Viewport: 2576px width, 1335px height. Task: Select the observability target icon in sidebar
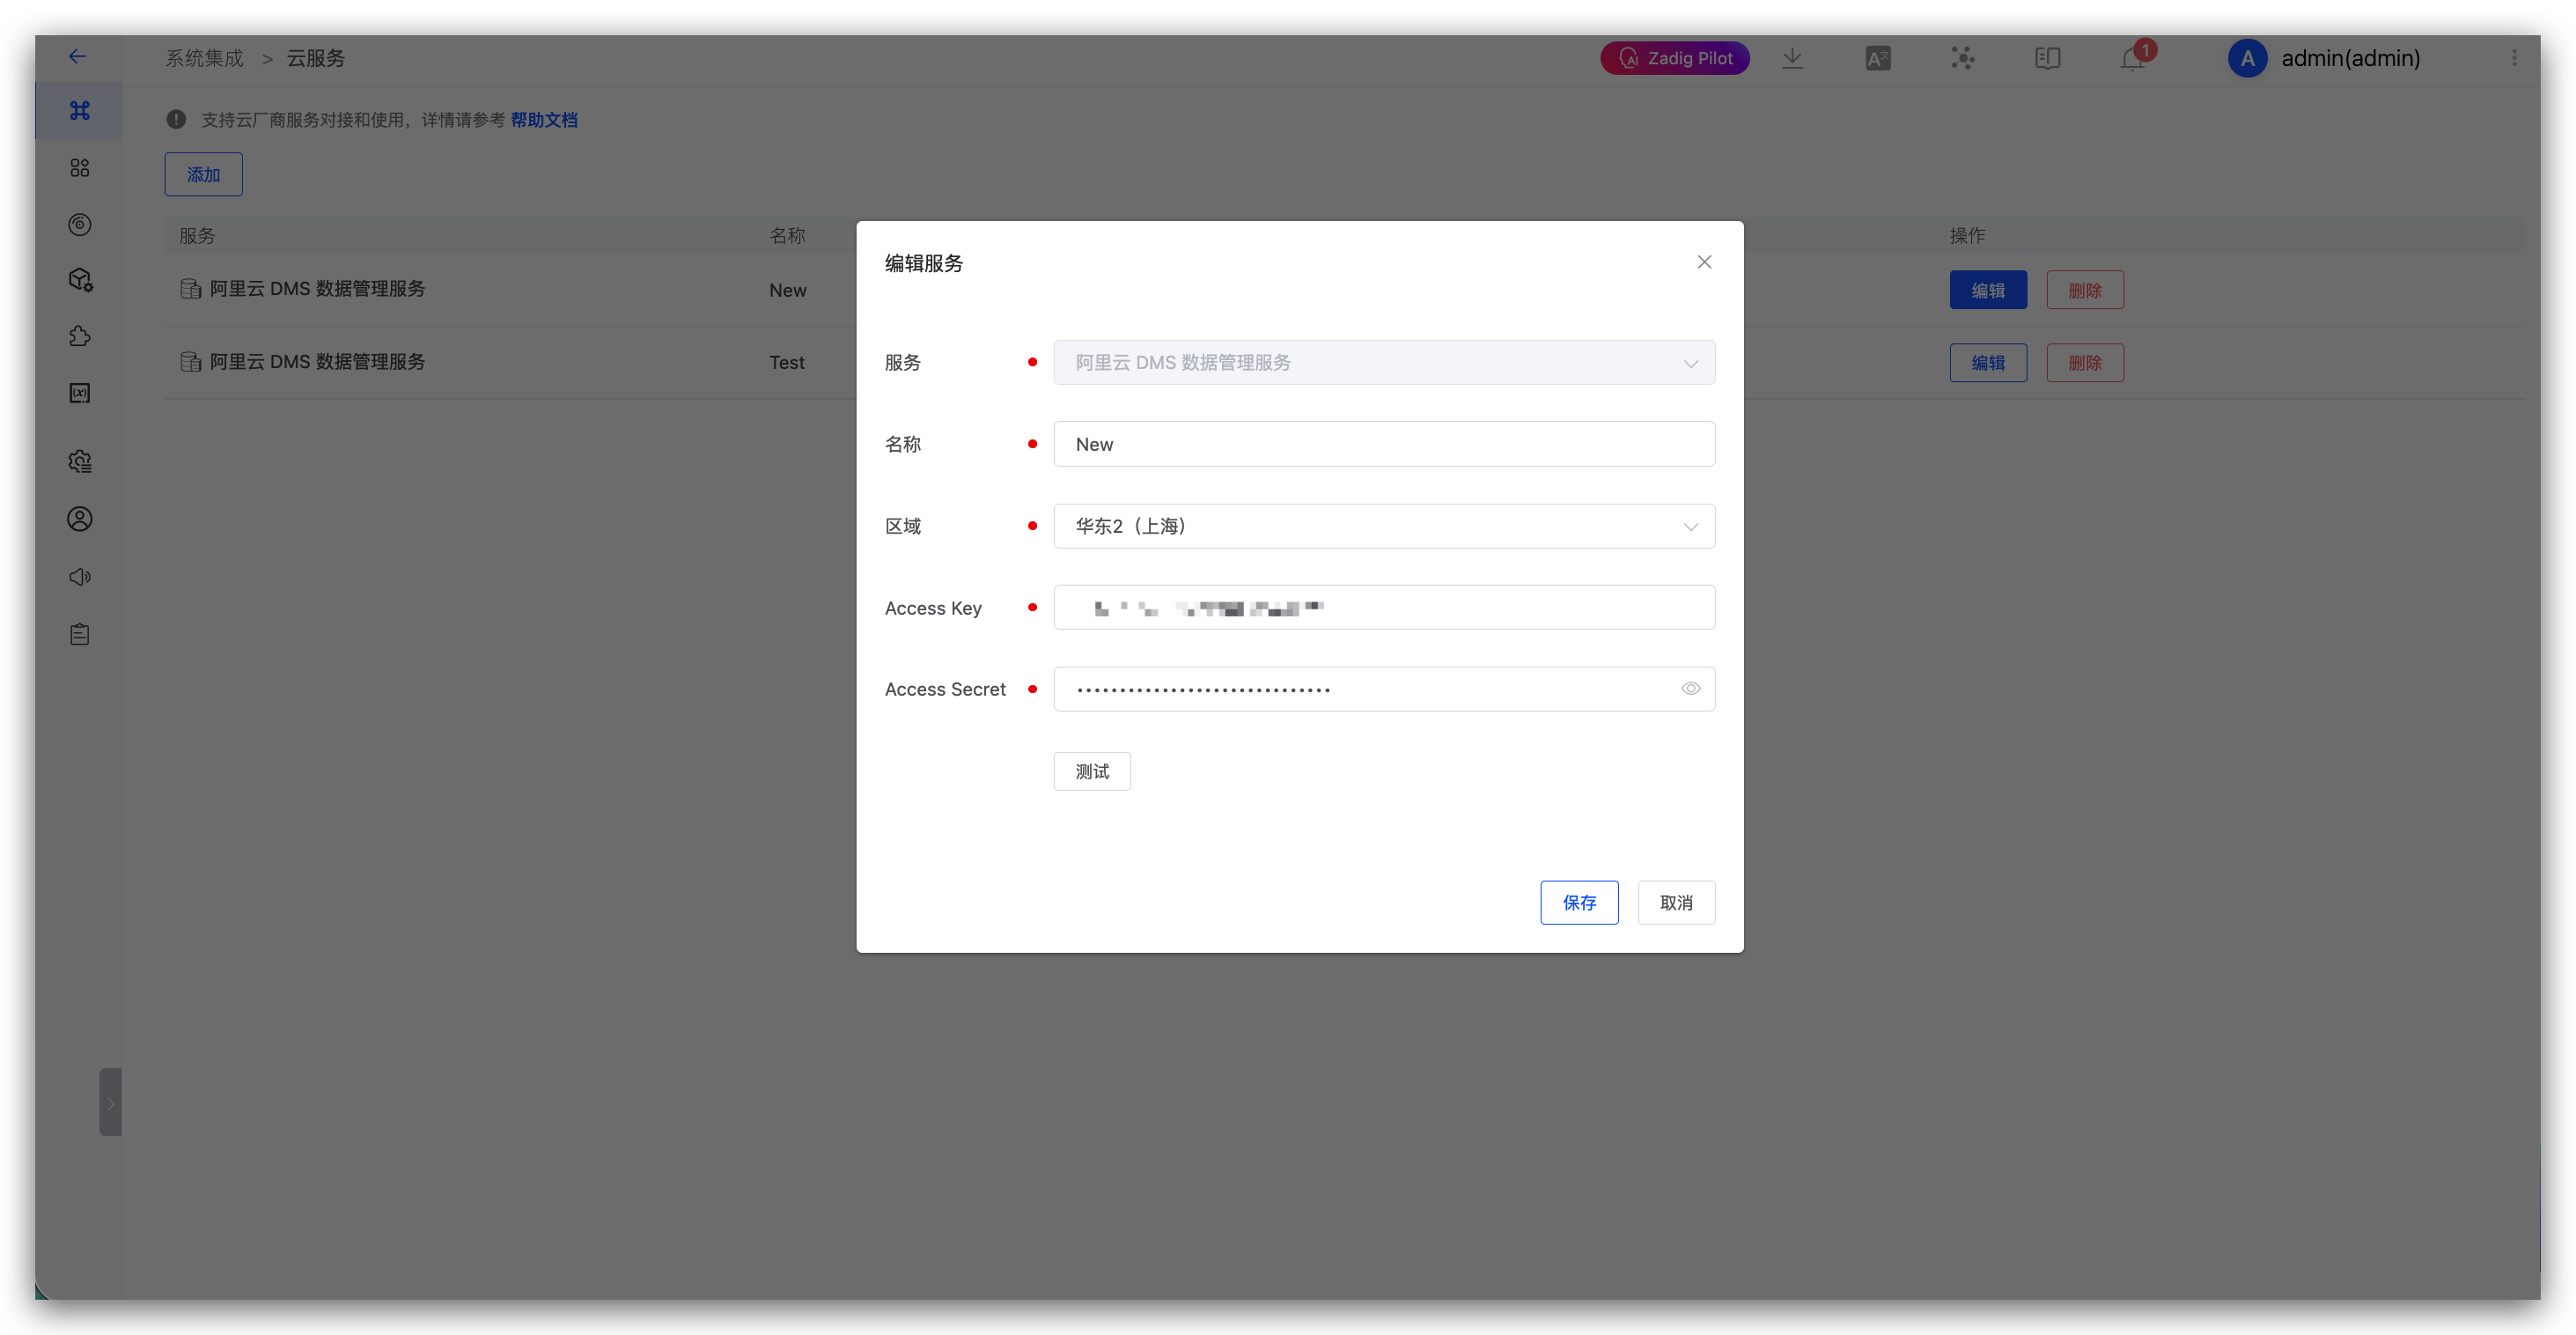coord(80,224)
